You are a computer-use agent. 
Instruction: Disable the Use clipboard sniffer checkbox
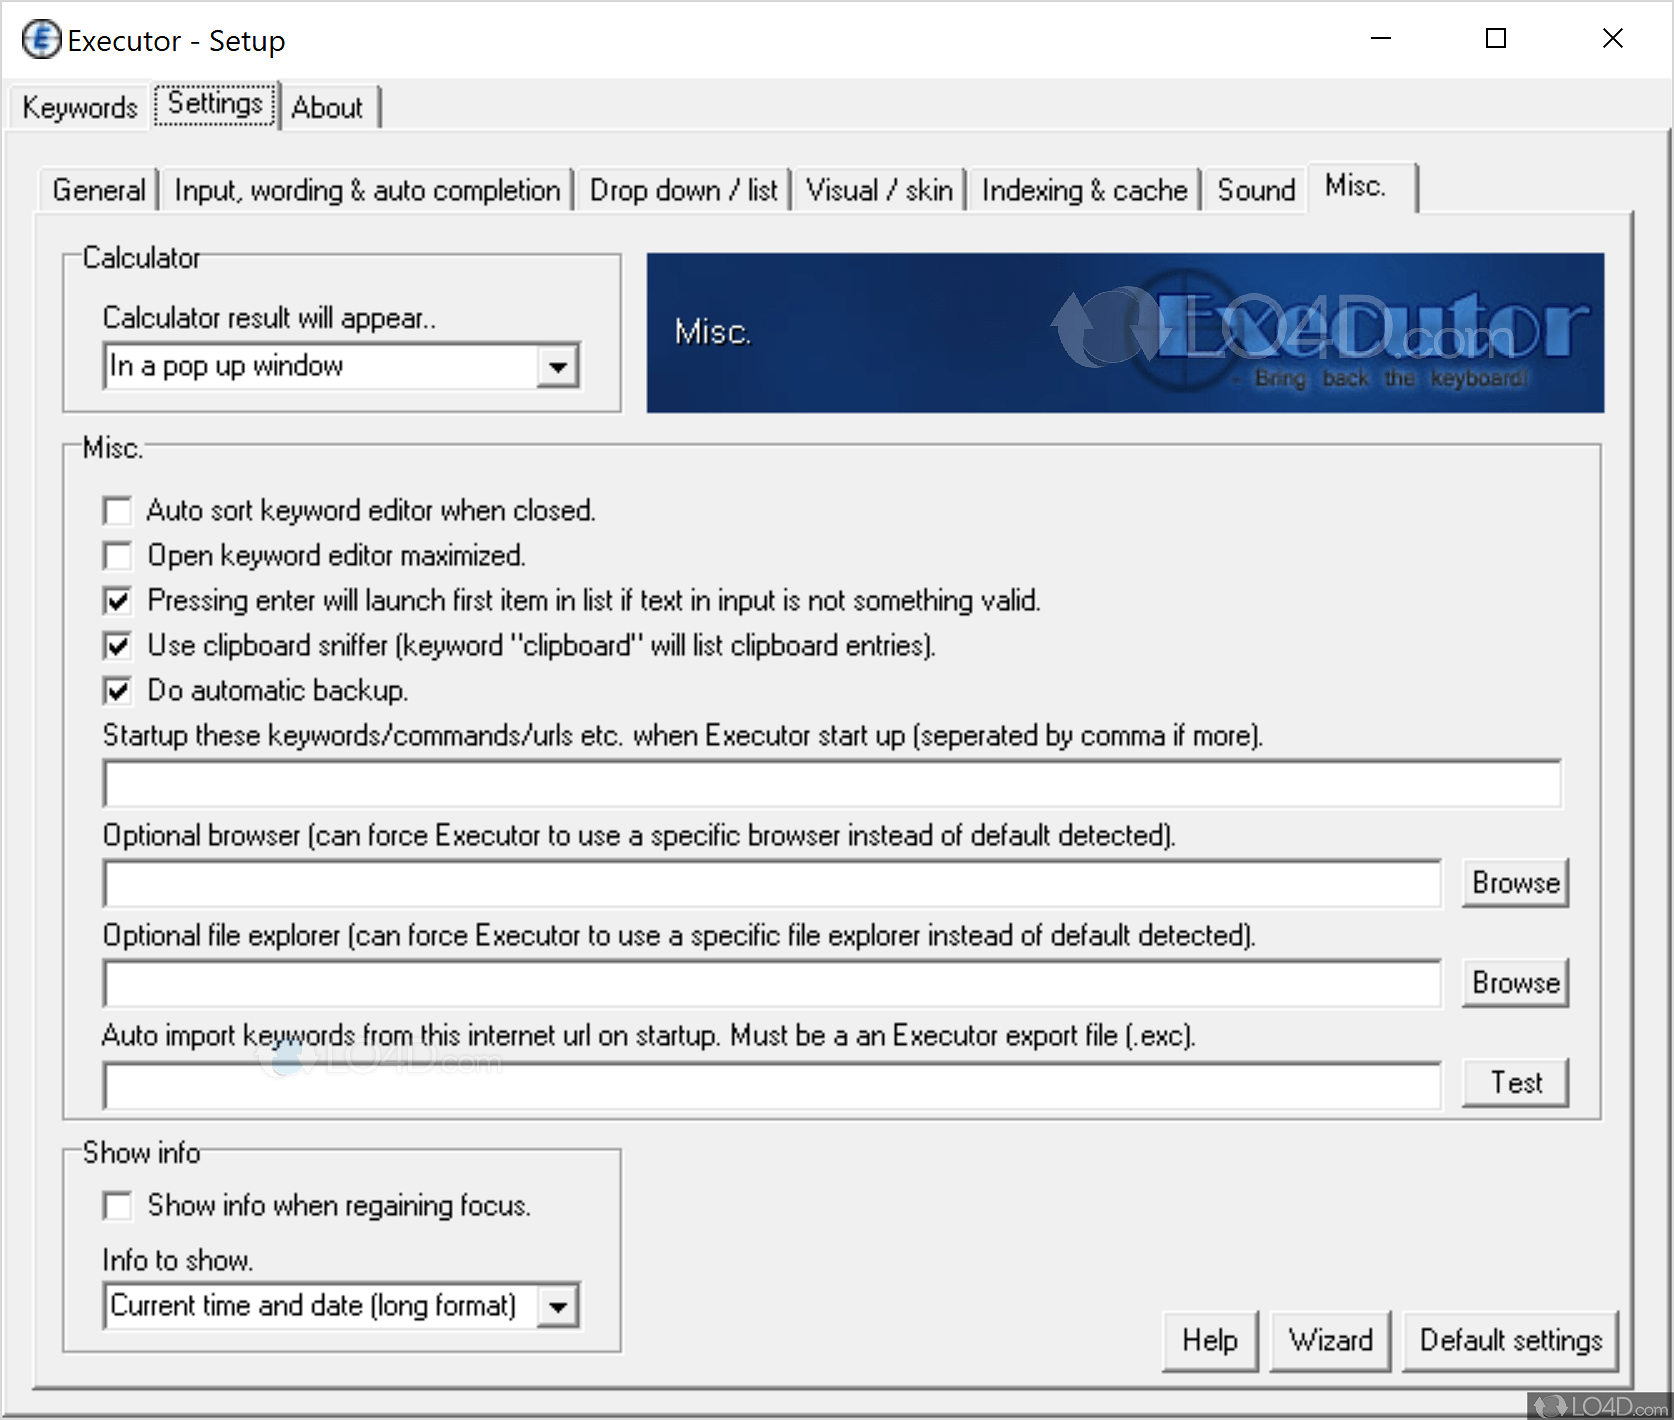pyautogui.click(x=118, y=646)
